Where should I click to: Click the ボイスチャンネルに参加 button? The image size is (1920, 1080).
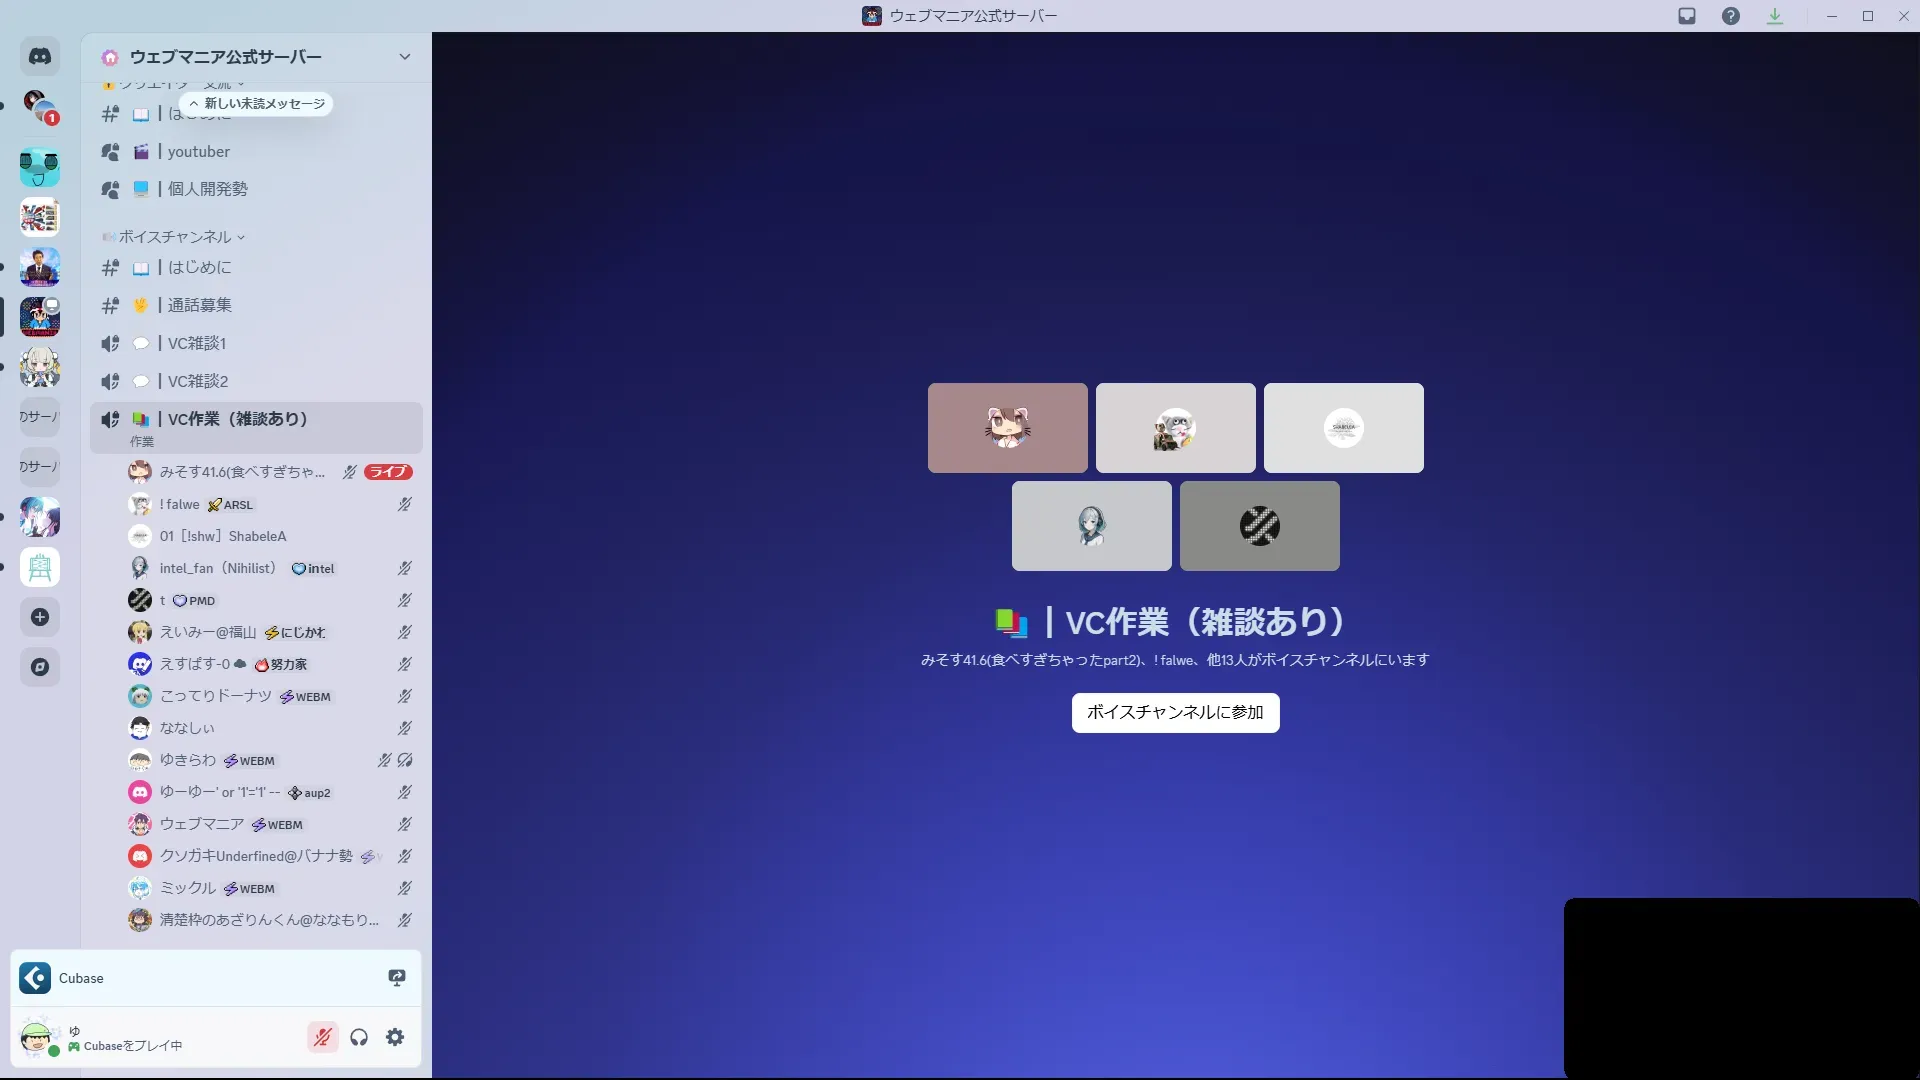[1175, 712]
